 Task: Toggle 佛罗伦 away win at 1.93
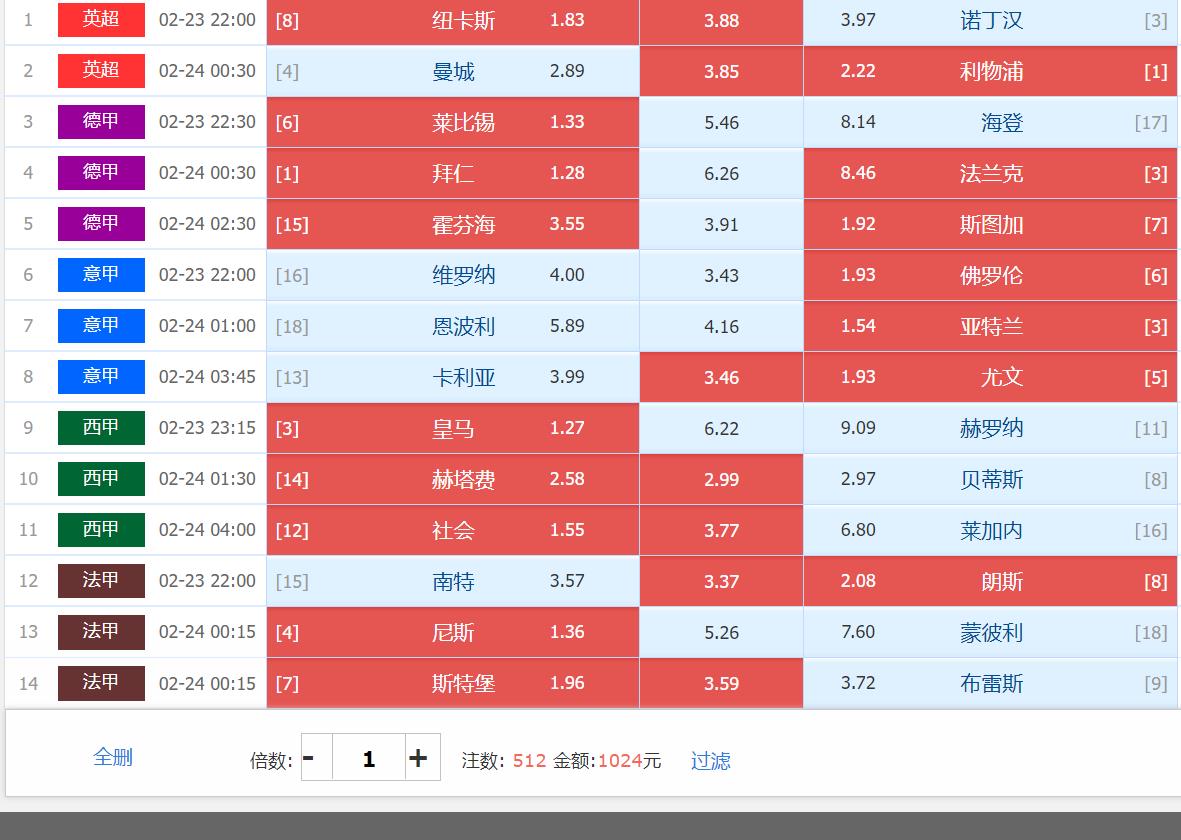pos(990,275)
